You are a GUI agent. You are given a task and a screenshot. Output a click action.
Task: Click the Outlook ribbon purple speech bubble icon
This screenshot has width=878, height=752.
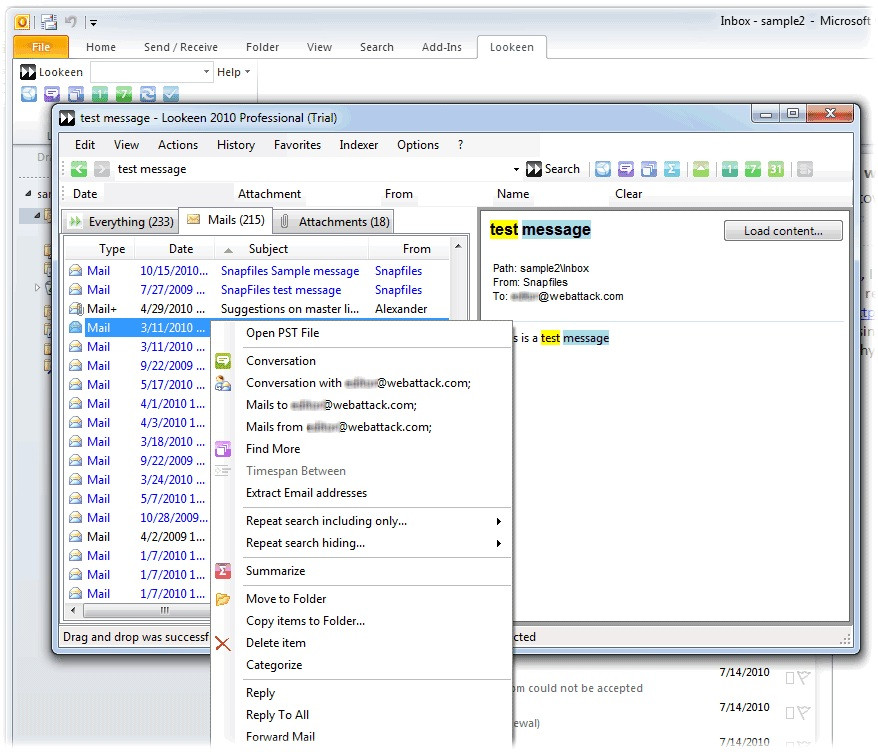(52, 94)
